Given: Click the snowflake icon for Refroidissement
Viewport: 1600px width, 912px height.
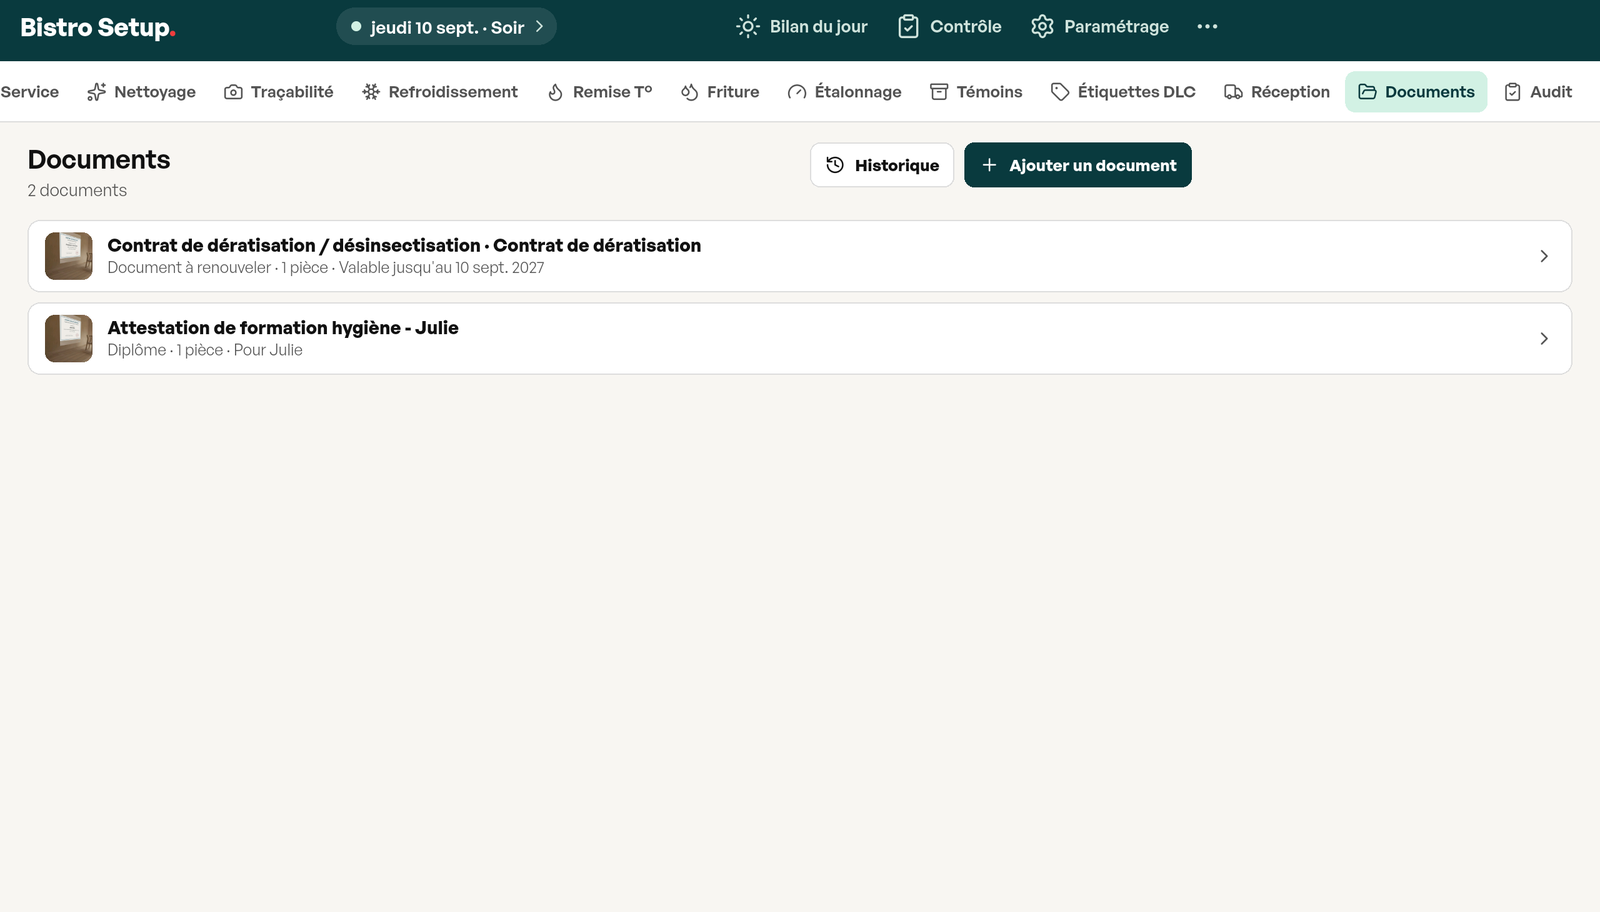Looking at the screenshot, I should click(x=371, y=92).
